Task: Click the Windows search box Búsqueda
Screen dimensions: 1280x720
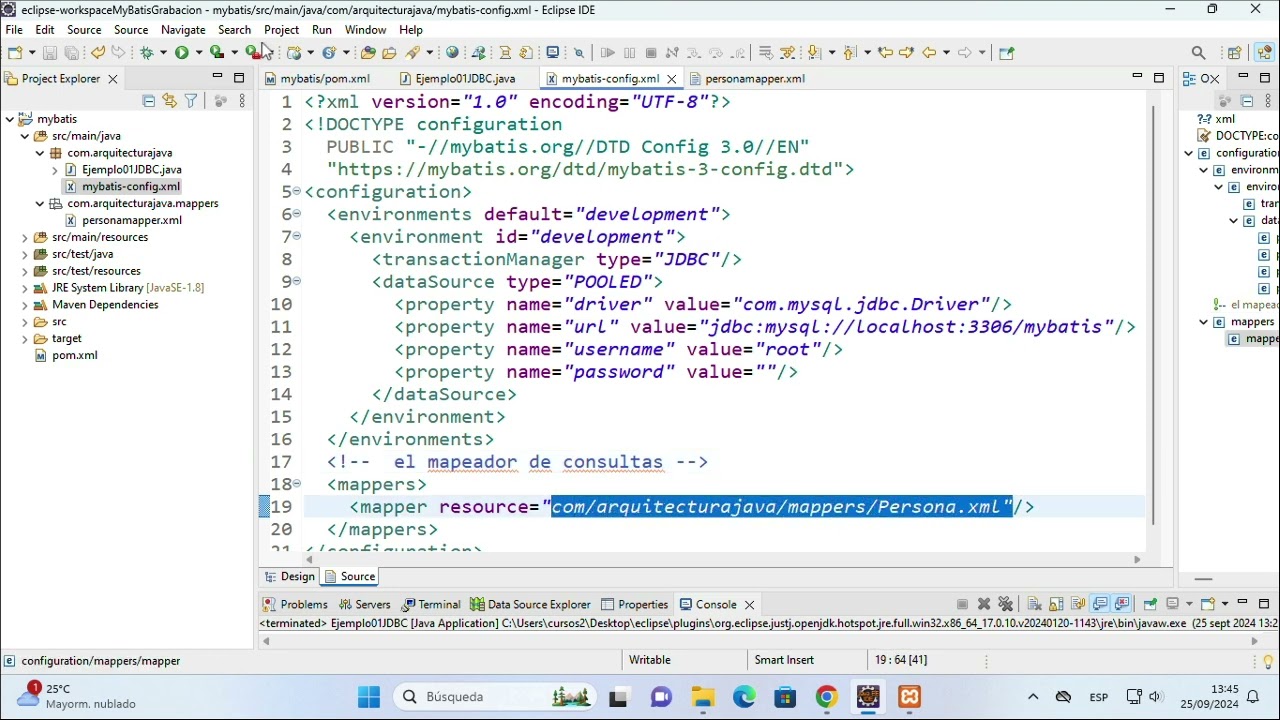Action: tap(494, 697)
